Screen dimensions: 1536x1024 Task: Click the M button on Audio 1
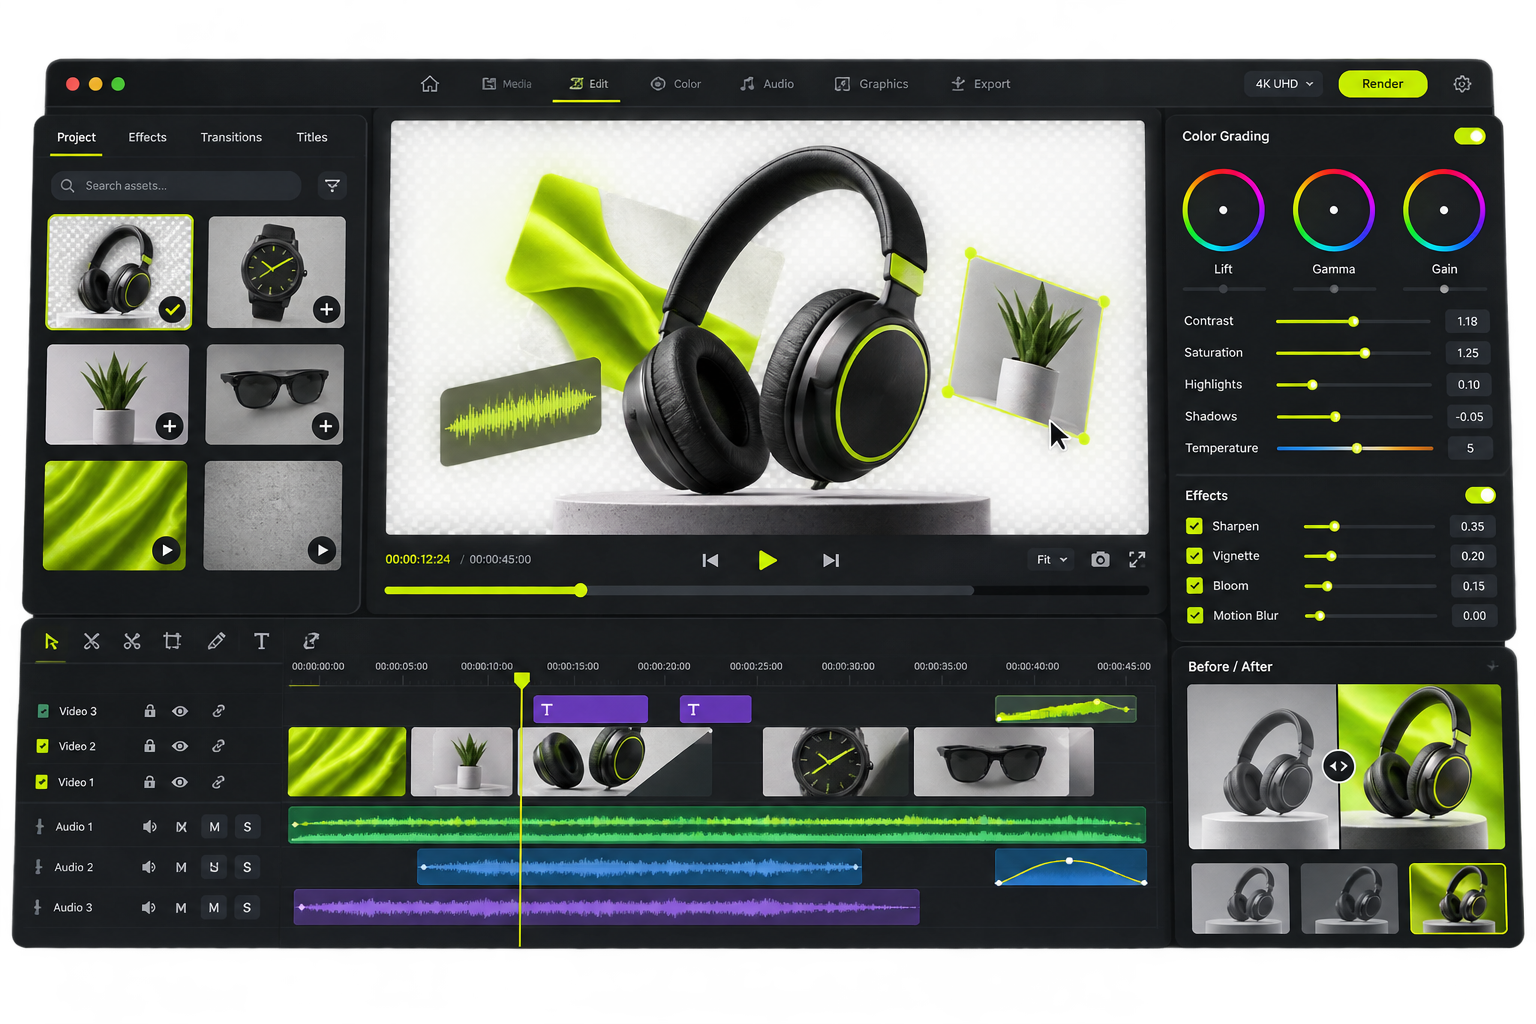214,827
